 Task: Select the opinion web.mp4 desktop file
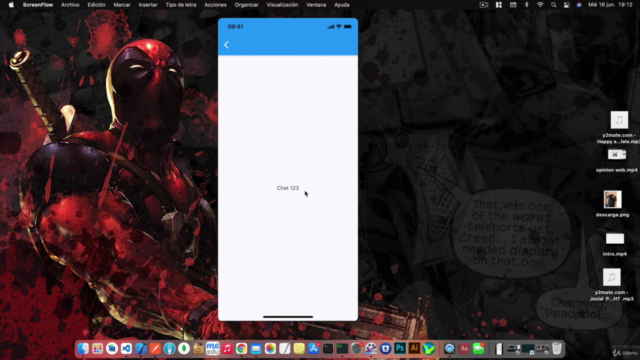pyautogui.click(x=616, y=161)
